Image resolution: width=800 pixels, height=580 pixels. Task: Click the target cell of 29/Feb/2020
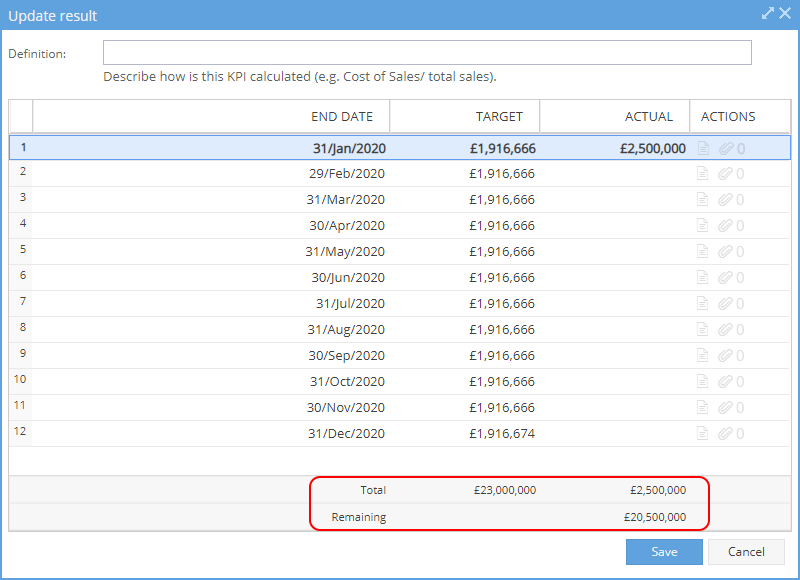click(465, 173)
